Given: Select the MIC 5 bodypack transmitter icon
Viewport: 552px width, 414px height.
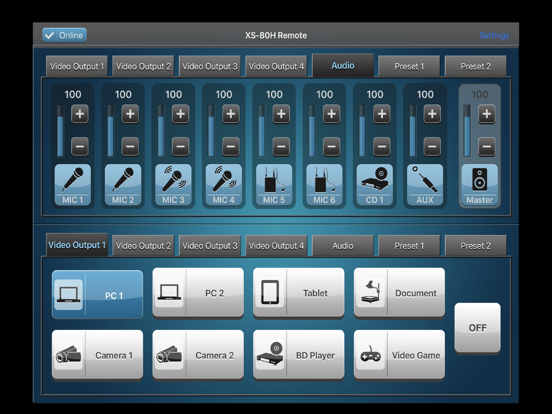Looking at the screenshot, I should point(274,185).
